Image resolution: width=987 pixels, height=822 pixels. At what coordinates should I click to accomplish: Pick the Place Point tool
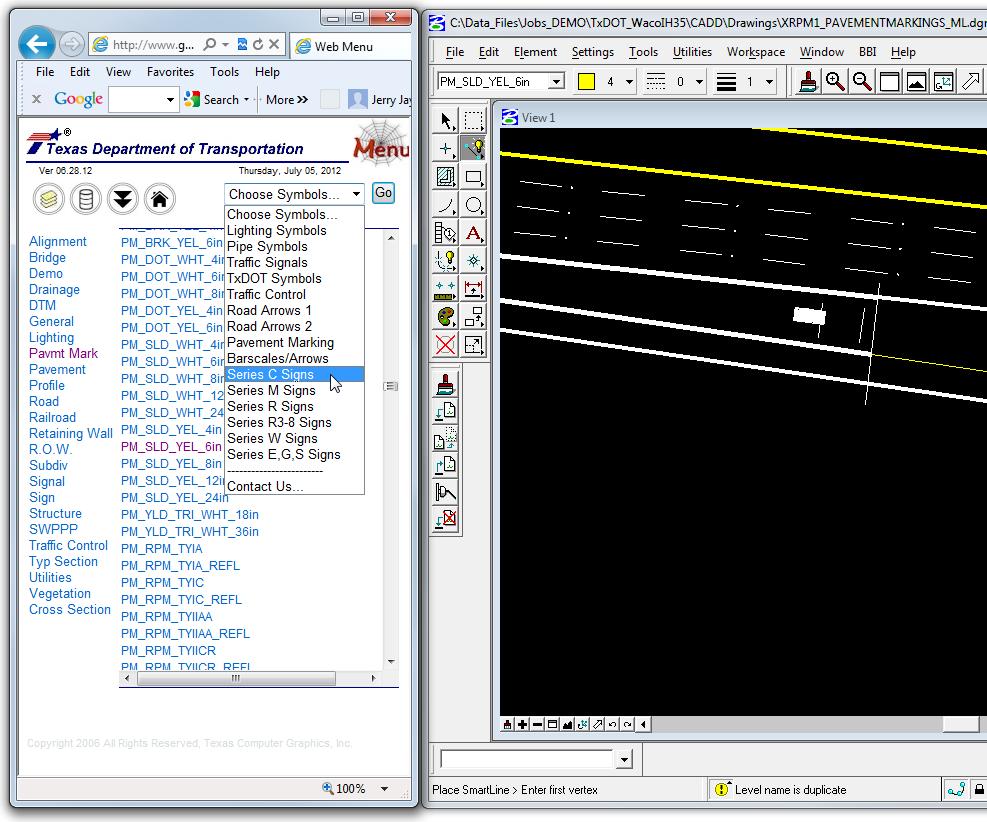point(446,149)
